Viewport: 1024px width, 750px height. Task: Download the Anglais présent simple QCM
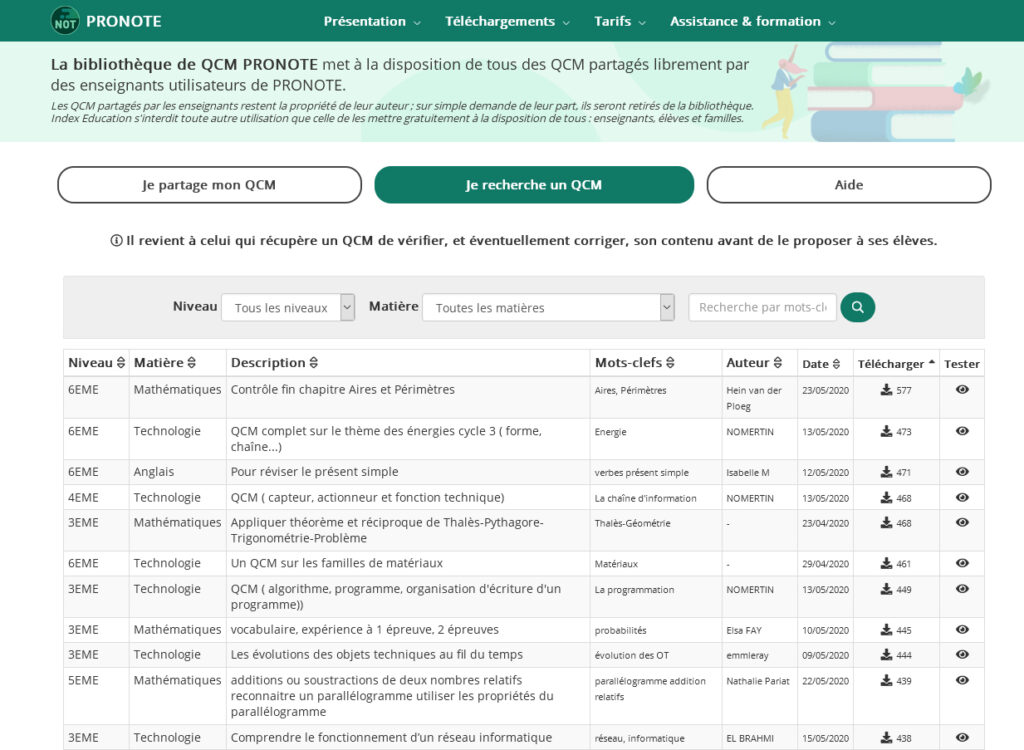pos(886,472)
